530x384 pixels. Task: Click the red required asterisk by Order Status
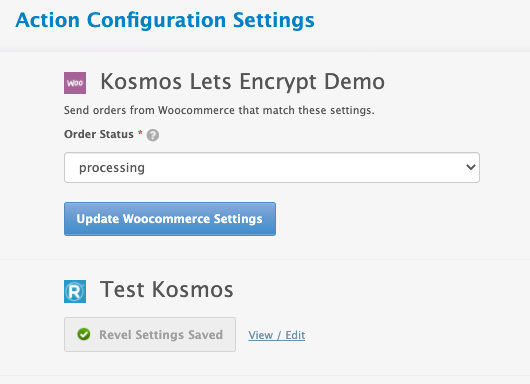[x=140, y=133]
